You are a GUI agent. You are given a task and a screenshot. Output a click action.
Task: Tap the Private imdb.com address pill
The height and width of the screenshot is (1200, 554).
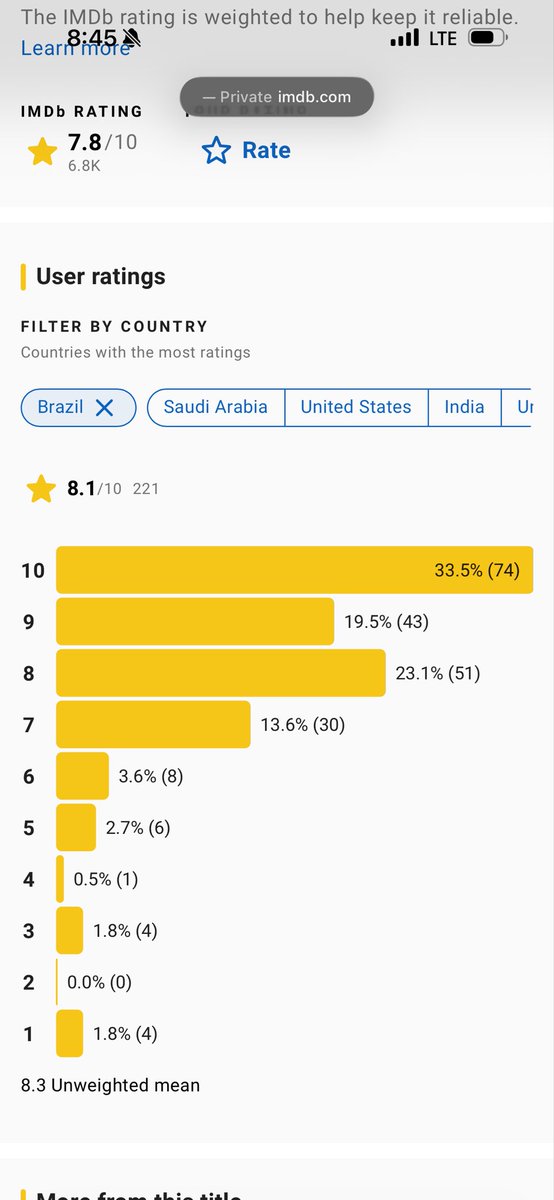[277, 97]
